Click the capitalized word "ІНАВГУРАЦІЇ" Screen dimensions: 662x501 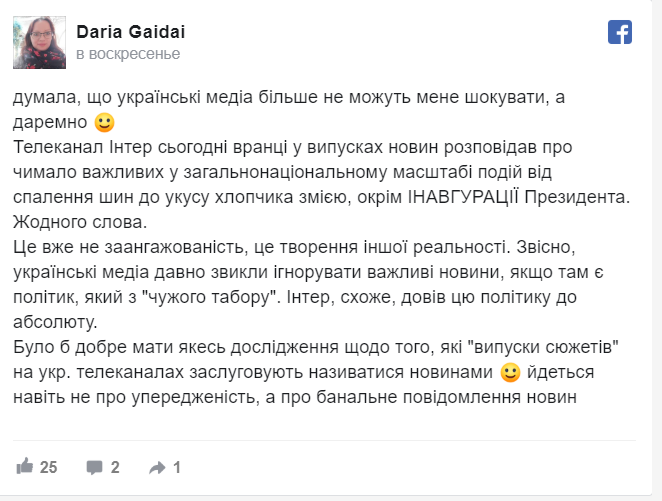tap(463, 197)
